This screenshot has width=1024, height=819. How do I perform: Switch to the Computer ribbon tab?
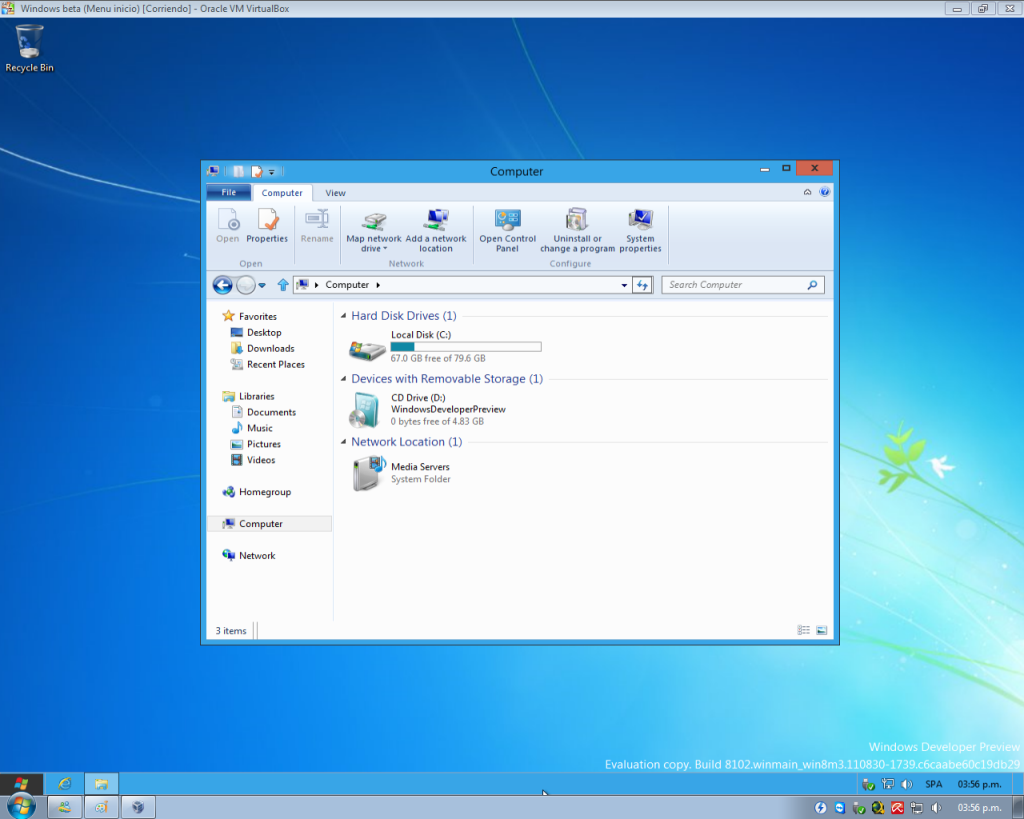(282, 193)
